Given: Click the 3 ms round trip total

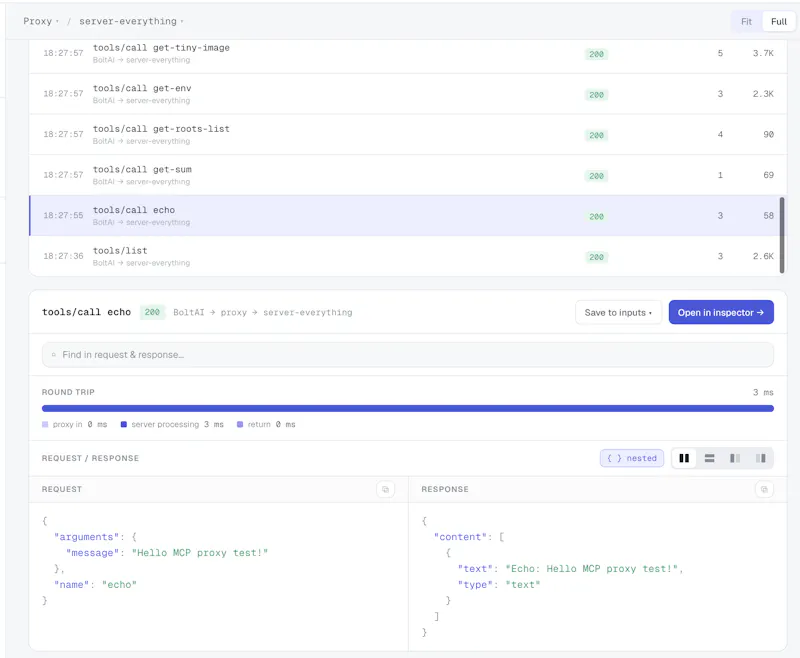Looking at the screenshot, I should pyautogui.click(x=763, y=392).
